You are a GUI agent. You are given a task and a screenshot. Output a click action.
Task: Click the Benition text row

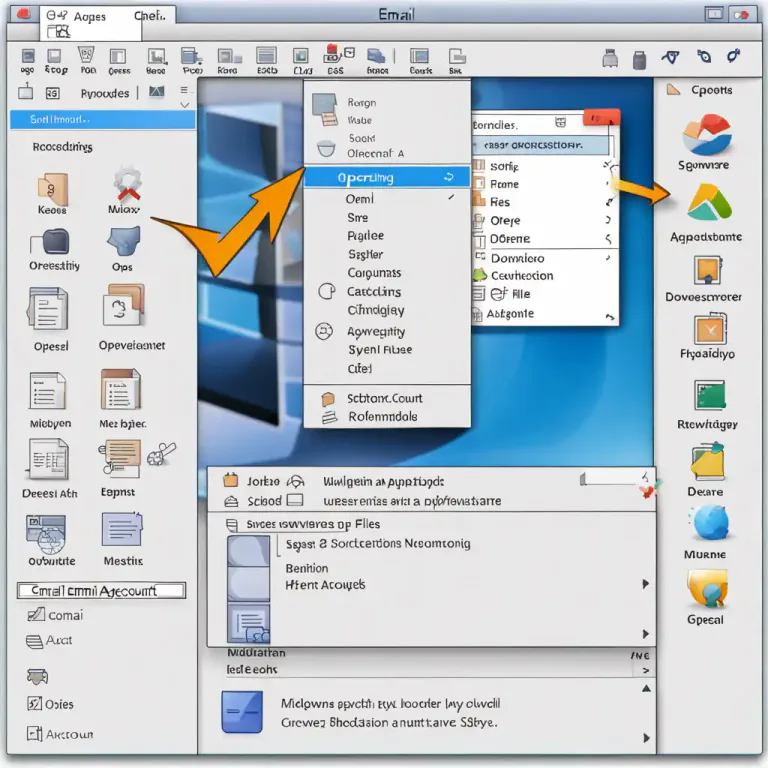tap(307, 568)
